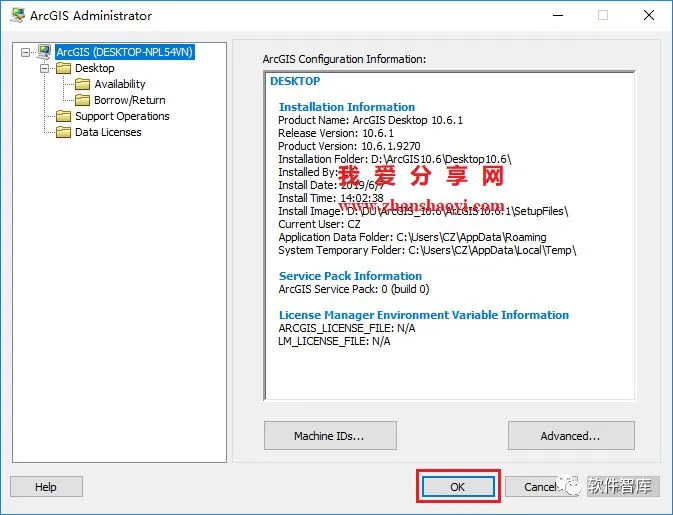Viewport: 673px width, 515px height.
Task: Click the Availability folder icon
Action: tap(82, 84)
